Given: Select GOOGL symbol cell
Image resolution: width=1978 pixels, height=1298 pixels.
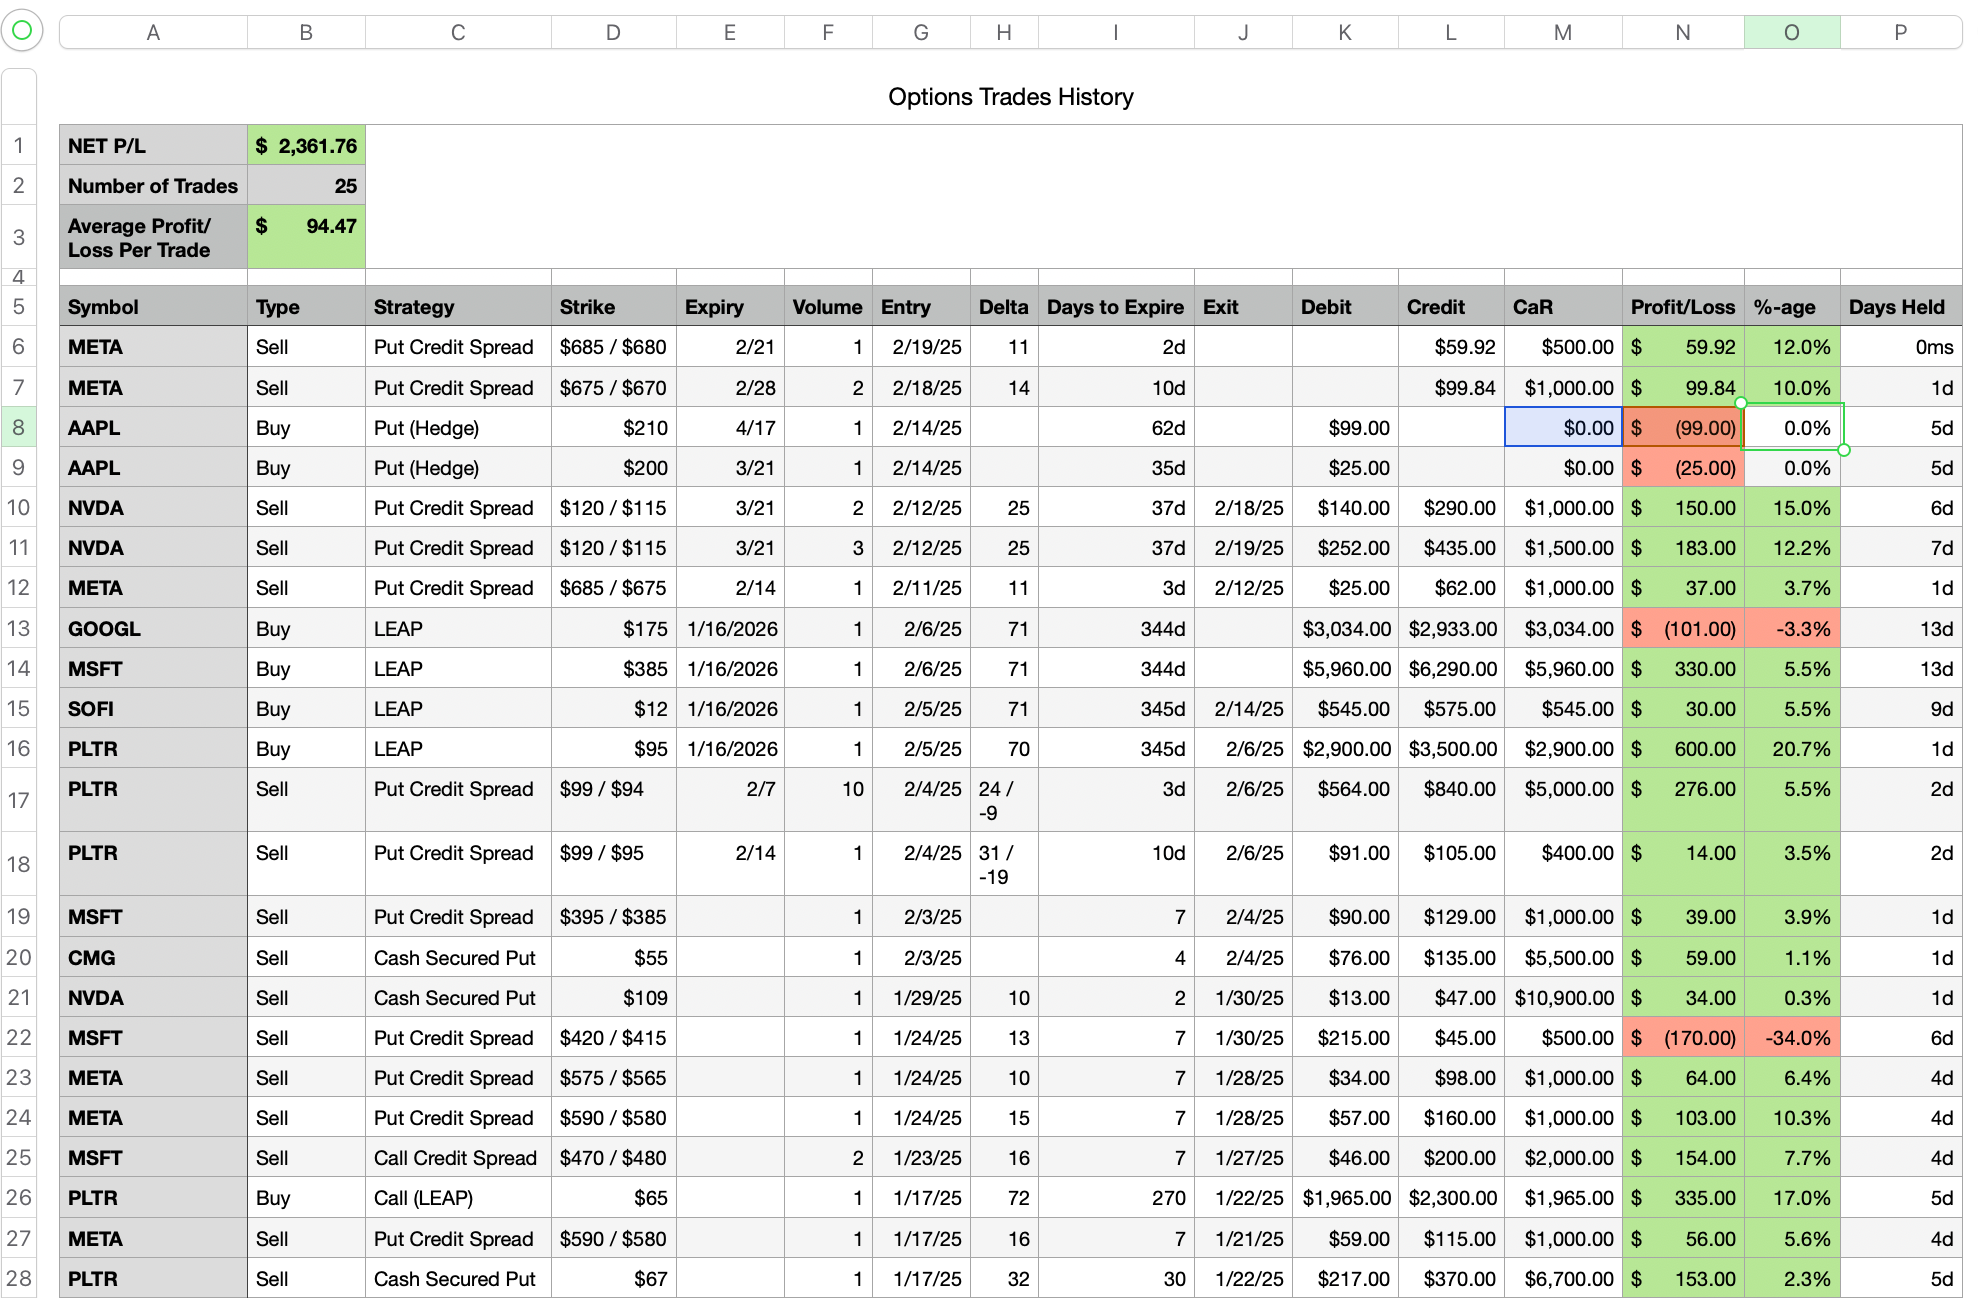Looking at the screenshot, I should click(x=153, y=628).
